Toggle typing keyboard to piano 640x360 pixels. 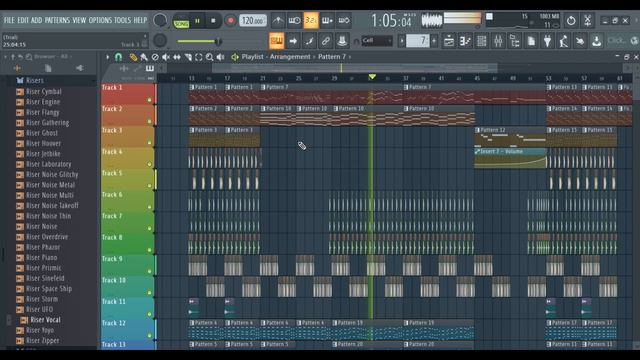[276, 41]
